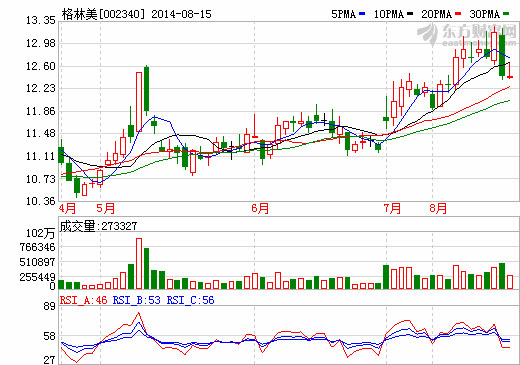Select the 20PMA legend label
Image resolution: width=520 pixels, height=365 pixels.
(437, 14)
